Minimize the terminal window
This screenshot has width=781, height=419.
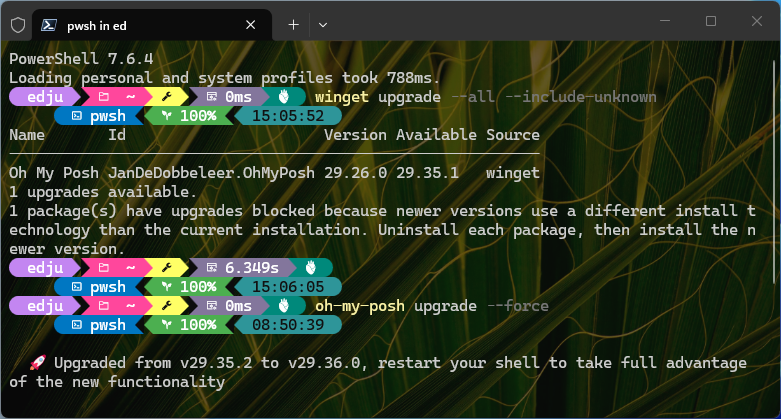pyautogui.click(x=665, y=21)
